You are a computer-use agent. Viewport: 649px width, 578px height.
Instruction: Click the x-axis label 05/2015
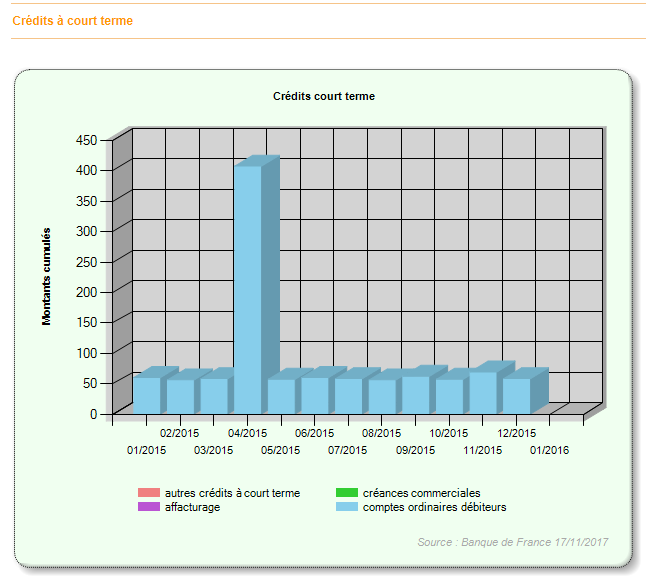(280, 450)
